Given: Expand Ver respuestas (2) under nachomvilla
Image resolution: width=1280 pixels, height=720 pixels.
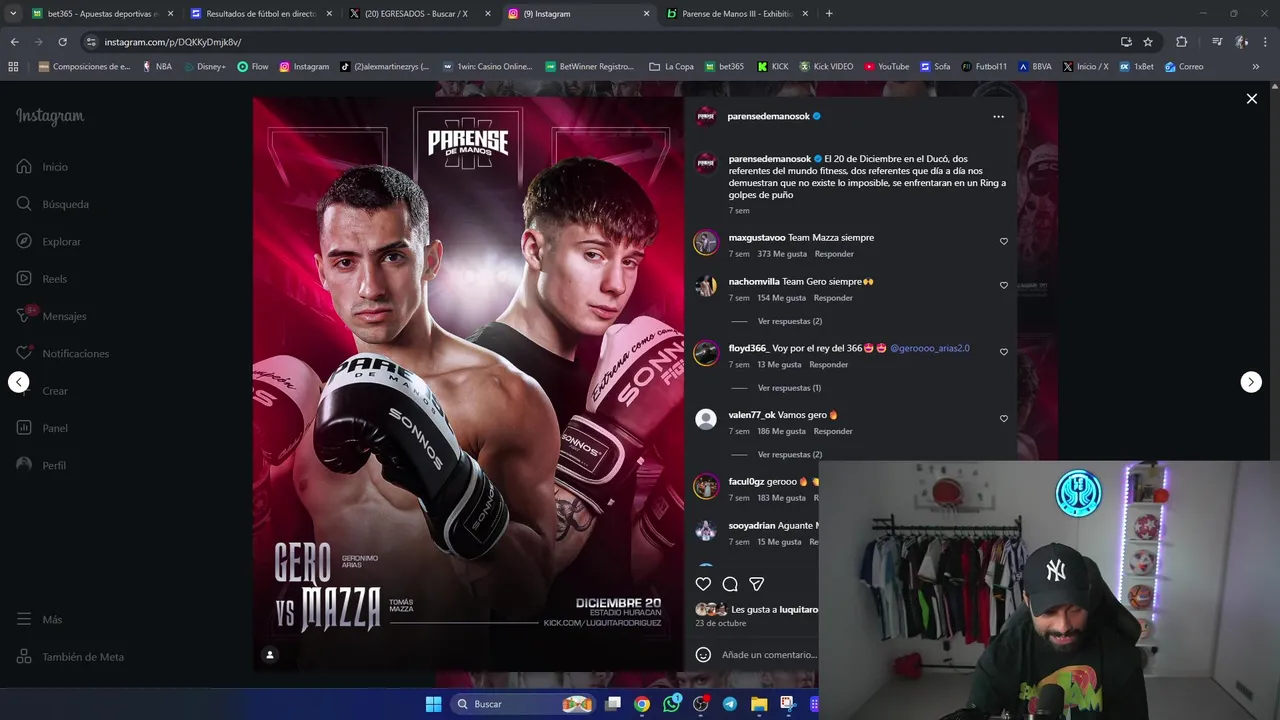Looking at the screenshot, I should [789, 321].
